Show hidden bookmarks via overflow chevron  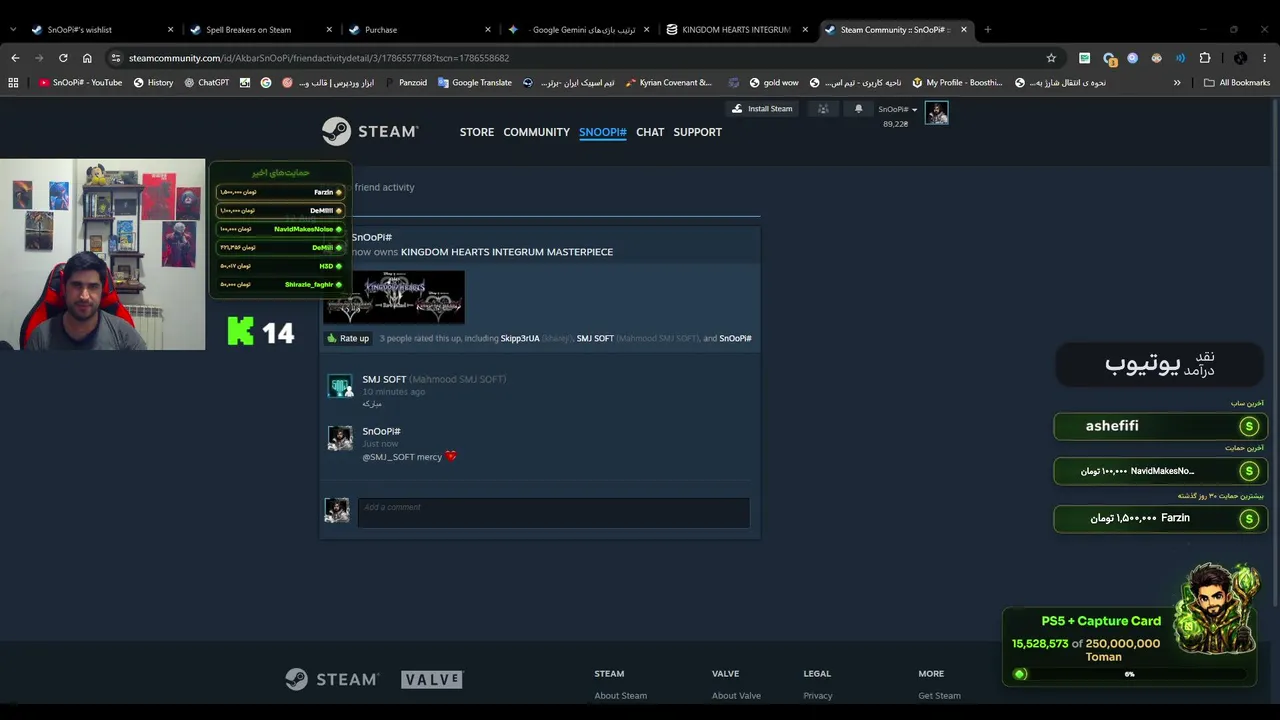1177,83
